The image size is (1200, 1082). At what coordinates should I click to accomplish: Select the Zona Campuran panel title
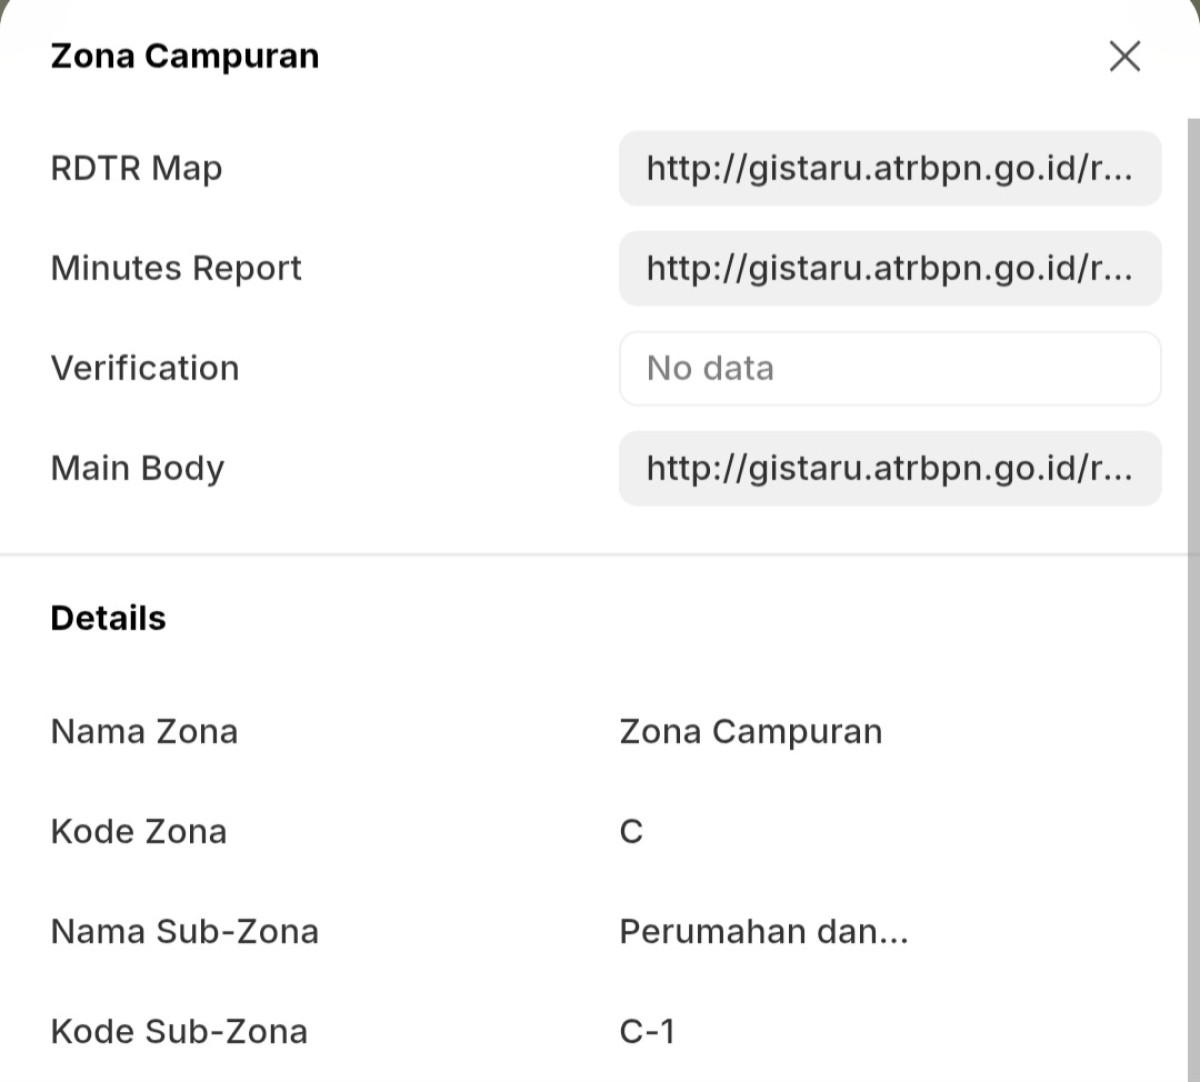coord(185,56)
